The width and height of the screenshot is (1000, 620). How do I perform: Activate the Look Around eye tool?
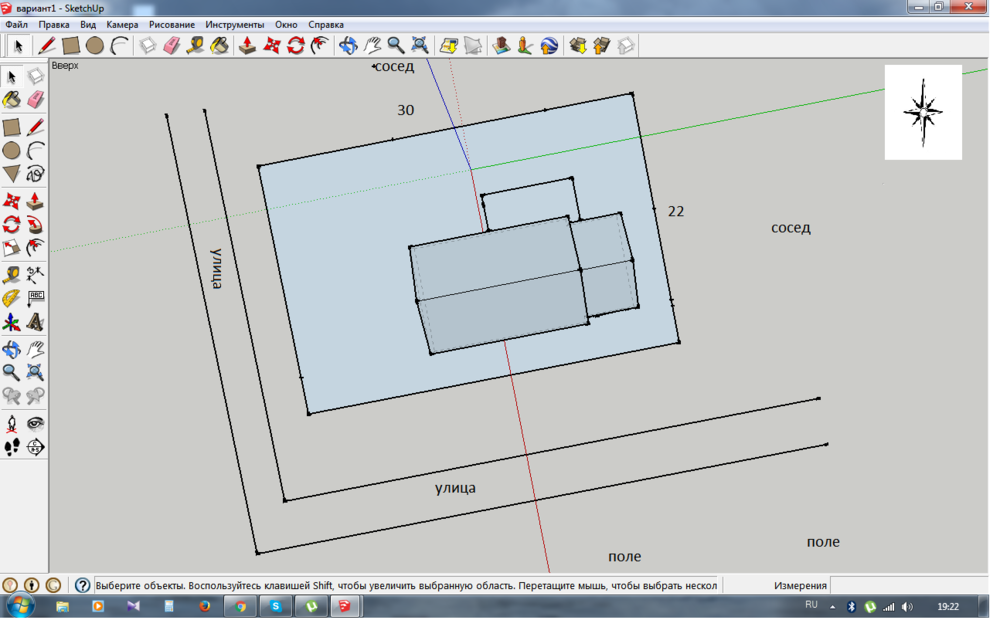(36, 423)
